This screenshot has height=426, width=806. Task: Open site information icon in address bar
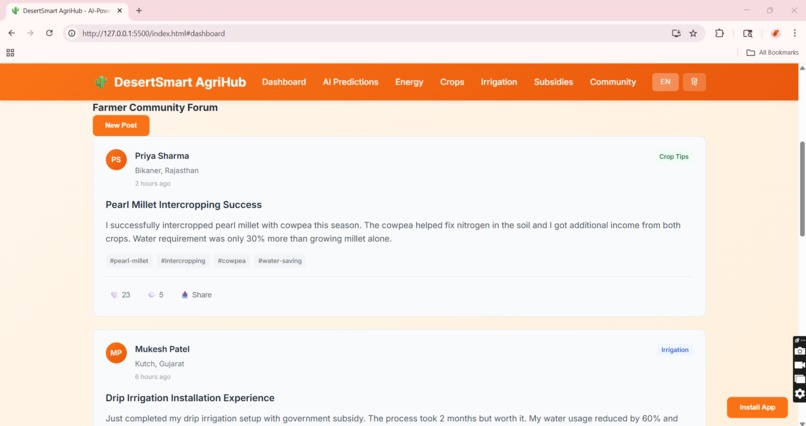[x=72, y=33]
